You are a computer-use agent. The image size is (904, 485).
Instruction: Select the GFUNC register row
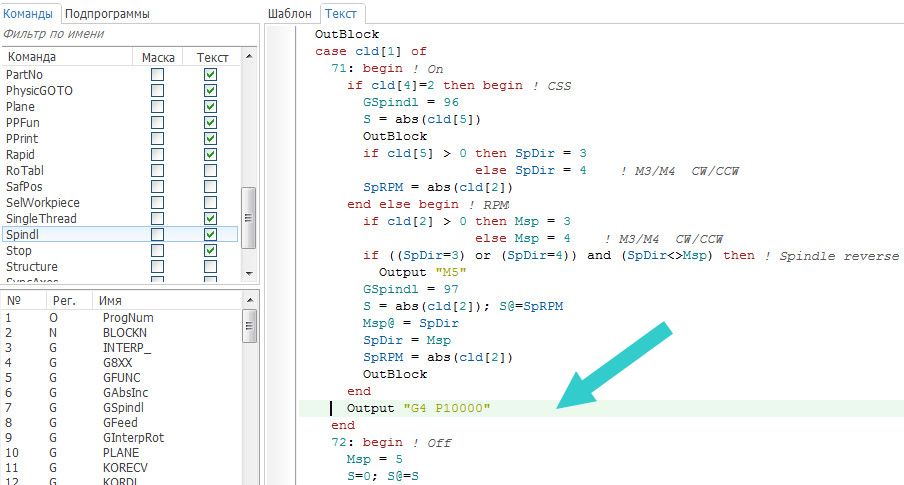pos(122,378)
